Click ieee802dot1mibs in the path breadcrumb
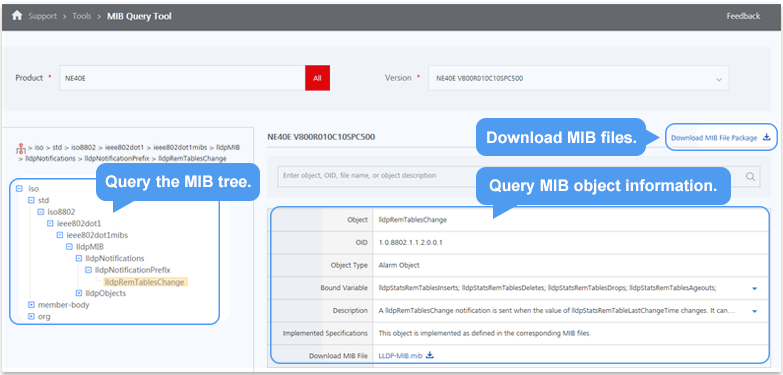This screenshot has width=783, height=375. 181,148
